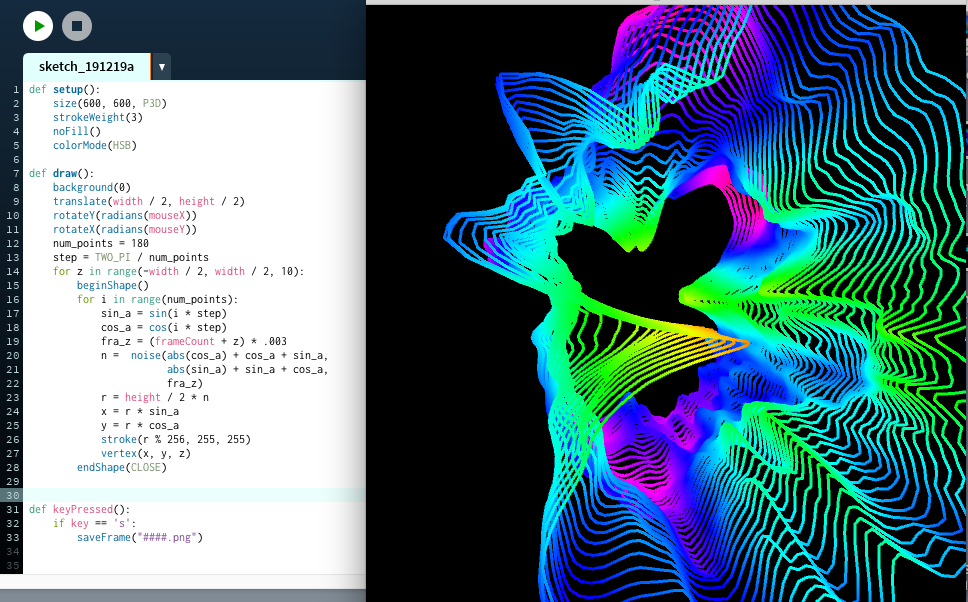968x602 pixels.
Task: Click the colorMode(HSB) statement
Action: point(94,145)
